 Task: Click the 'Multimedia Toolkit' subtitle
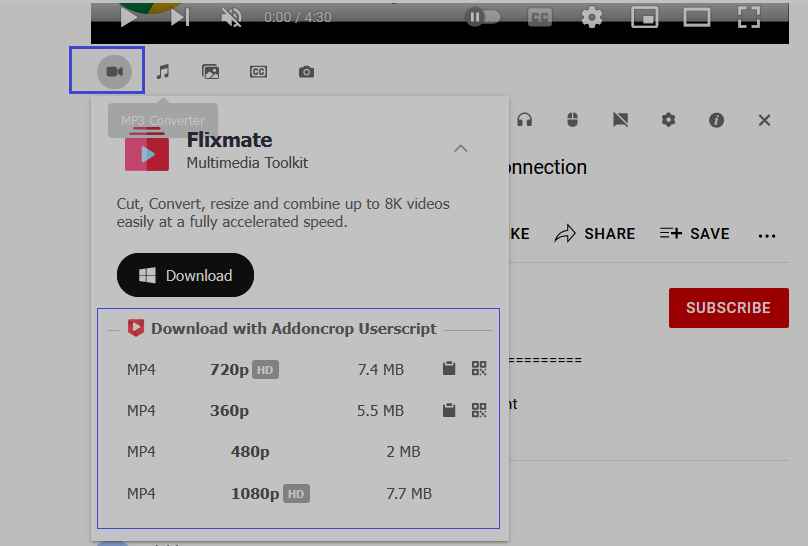click(x=247, y=163)
